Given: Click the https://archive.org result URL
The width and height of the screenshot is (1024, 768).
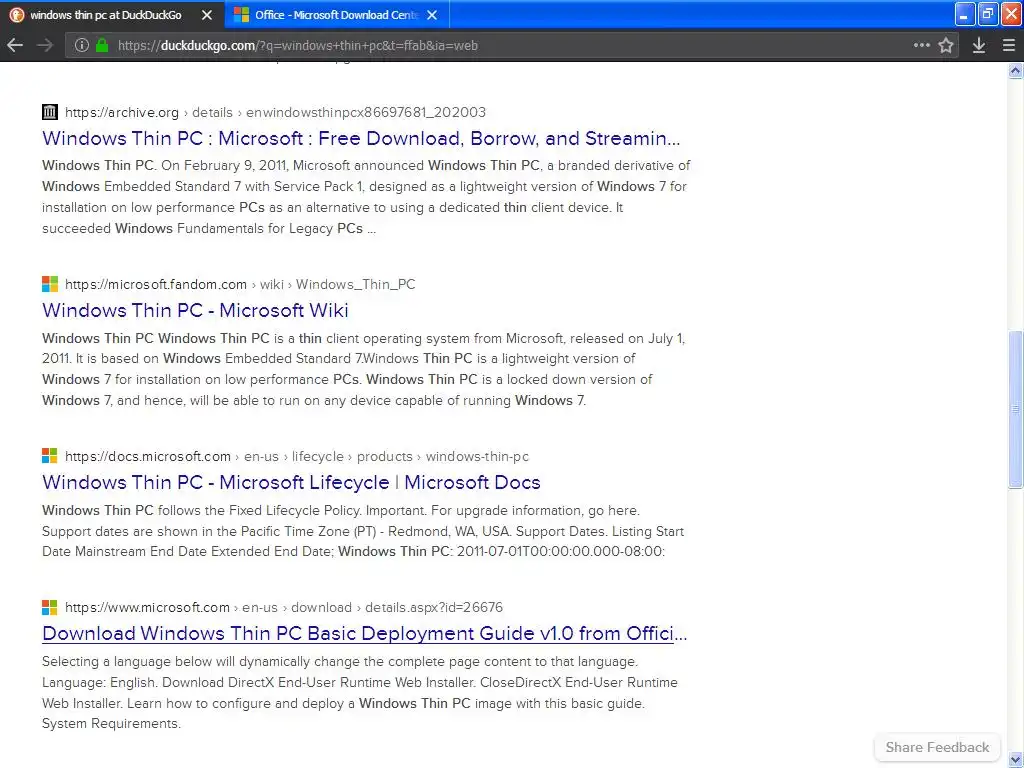Looking at the screenshot, I should (x=121, y=112).
